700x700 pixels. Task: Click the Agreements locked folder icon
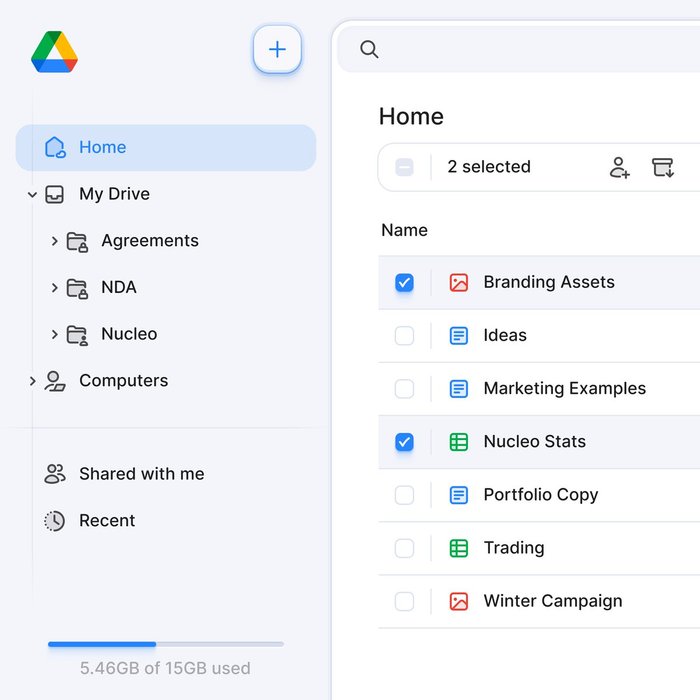[77, 242]
